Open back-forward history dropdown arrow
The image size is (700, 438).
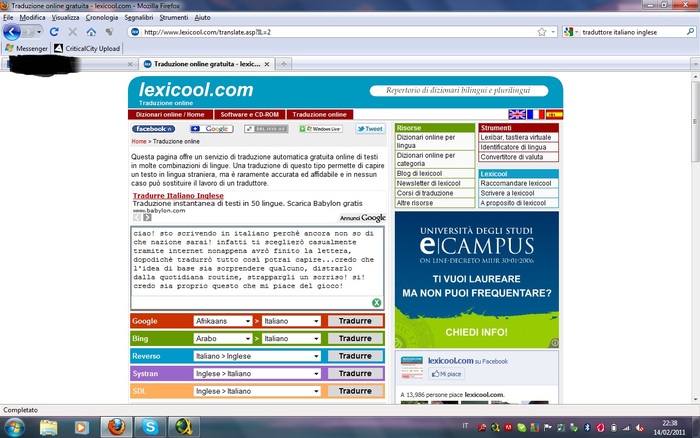pos(39,32)
